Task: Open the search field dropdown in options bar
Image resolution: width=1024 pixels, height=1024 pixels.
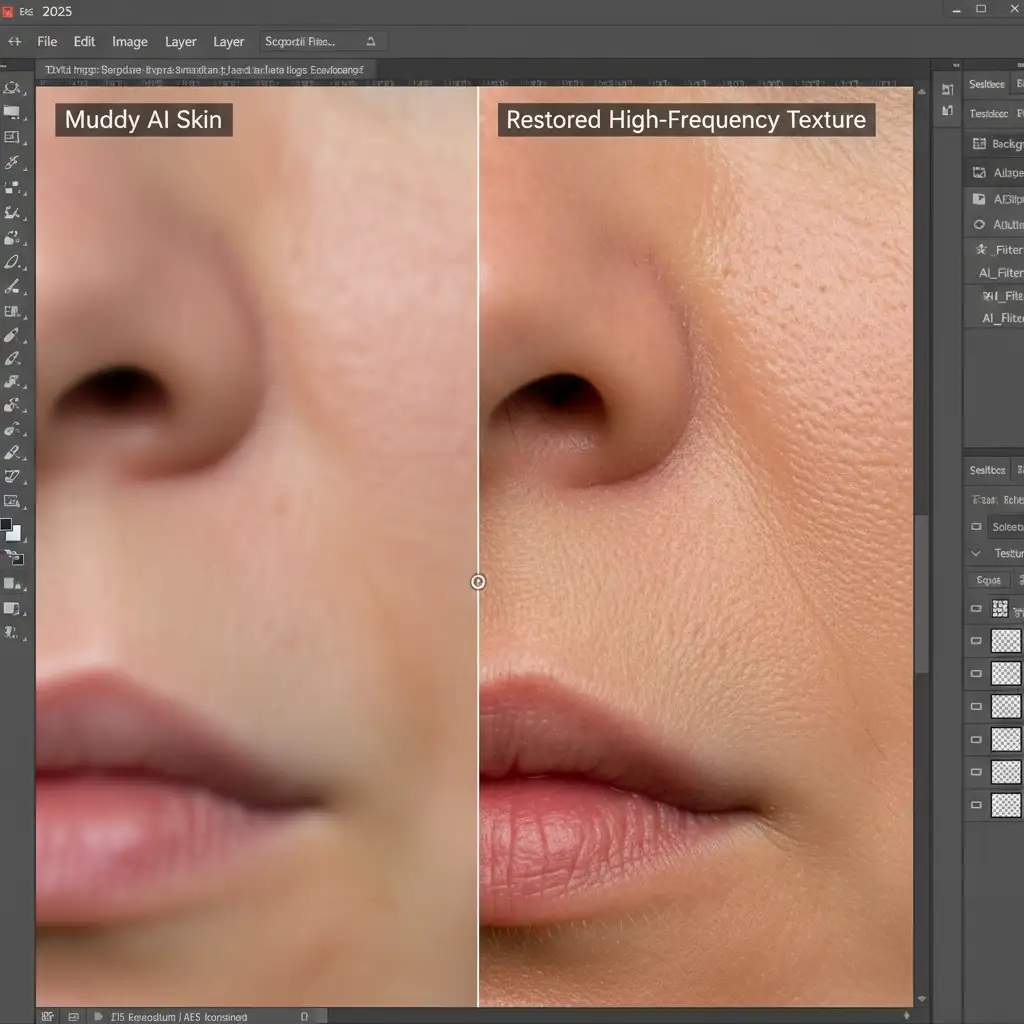Action: point(371,41)
